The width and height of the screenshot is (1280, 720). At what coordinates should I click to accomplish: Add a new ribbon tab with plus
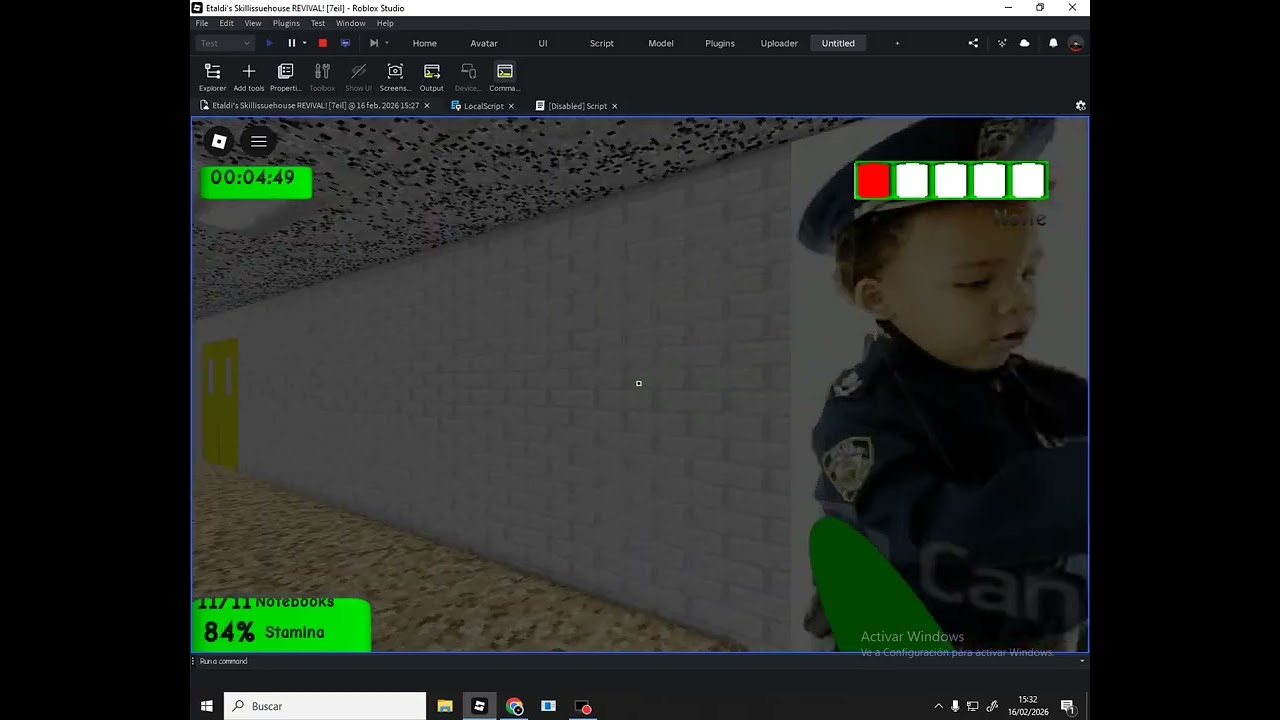point(897,43)
